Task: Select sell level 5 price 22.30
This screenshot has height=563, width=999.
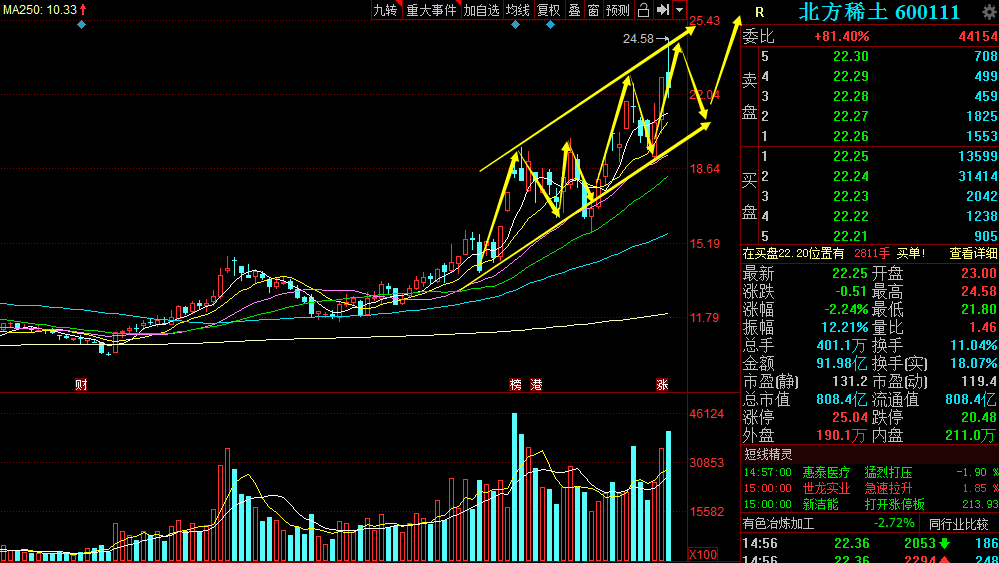Action: pos(851,57)
